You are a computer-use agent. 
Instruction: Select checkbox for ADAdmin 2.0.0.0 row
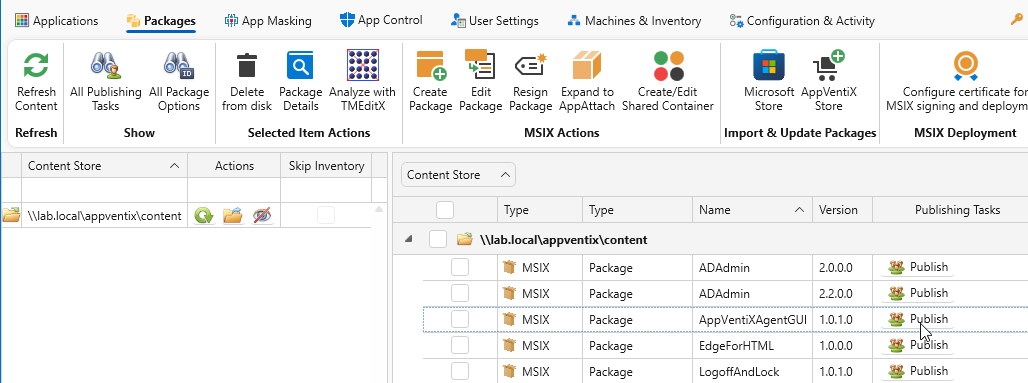click(x=460, y=267)
